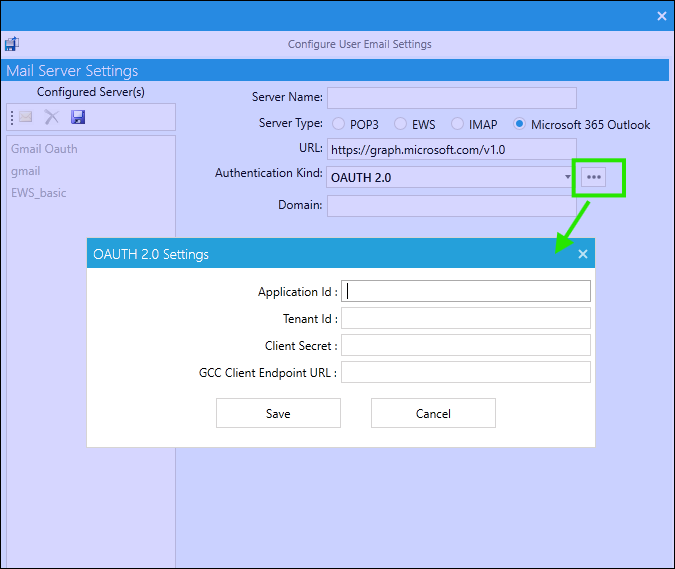Screen dimensions: 675x569
Task: Click the toolbar grip handle in Configured Servers
Action: point(12,117)
